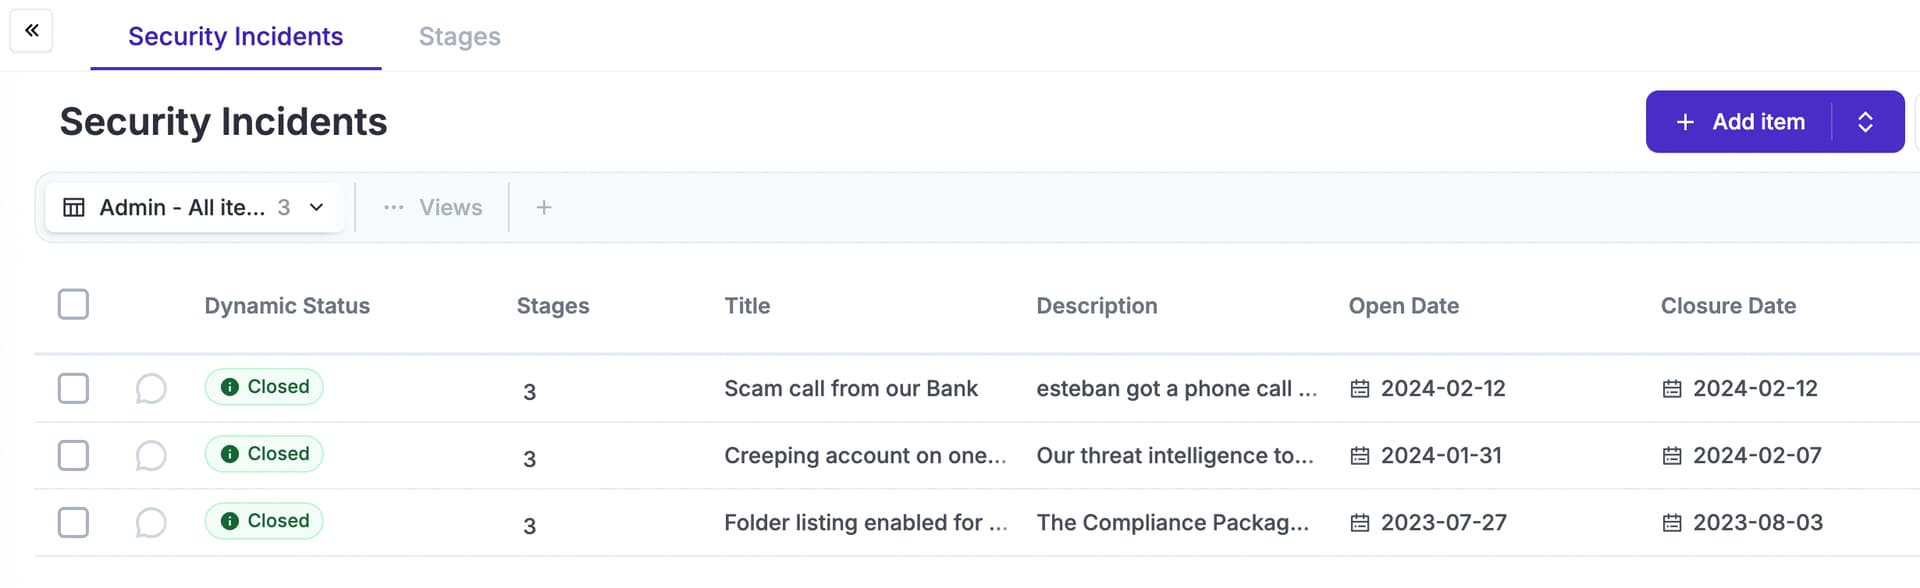The width and height of the screenshot is (1920, 588).
Task: Click Closed status badge for Creeping account
Action: tap(264, 454)
